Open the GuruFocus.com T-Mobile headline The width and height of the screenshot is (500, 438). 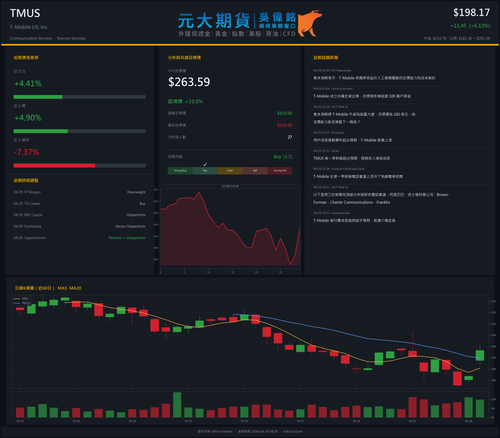(x=362, y=96)
